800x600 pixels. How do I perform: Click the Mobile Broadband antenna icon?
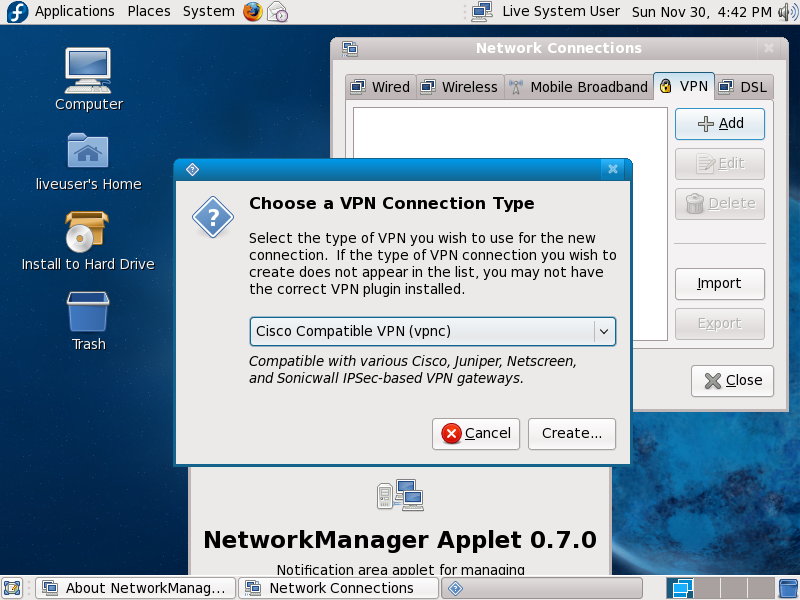tap(516, 87)
